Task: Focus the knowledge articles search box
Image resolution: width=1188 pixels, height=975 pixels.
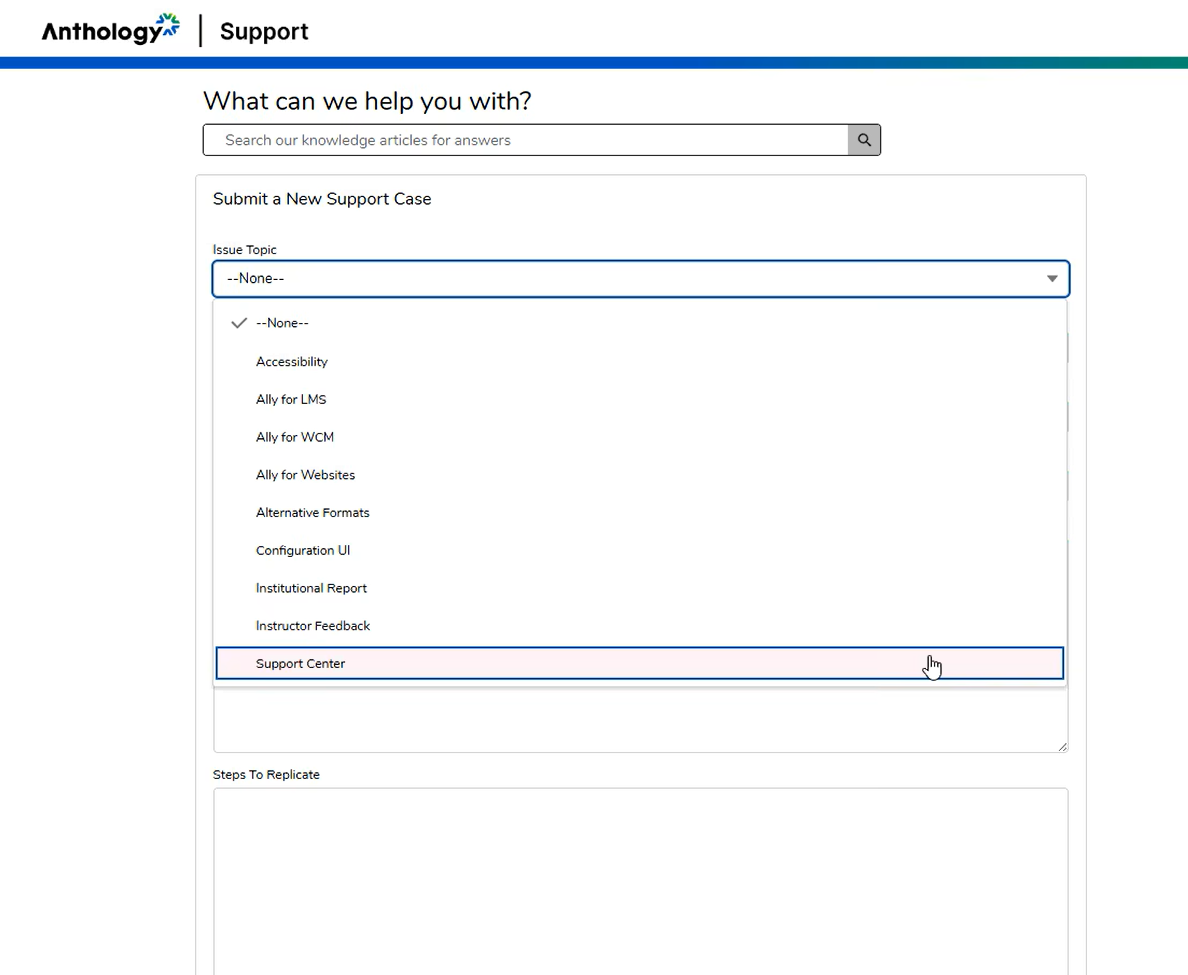Action: (526, 140)
